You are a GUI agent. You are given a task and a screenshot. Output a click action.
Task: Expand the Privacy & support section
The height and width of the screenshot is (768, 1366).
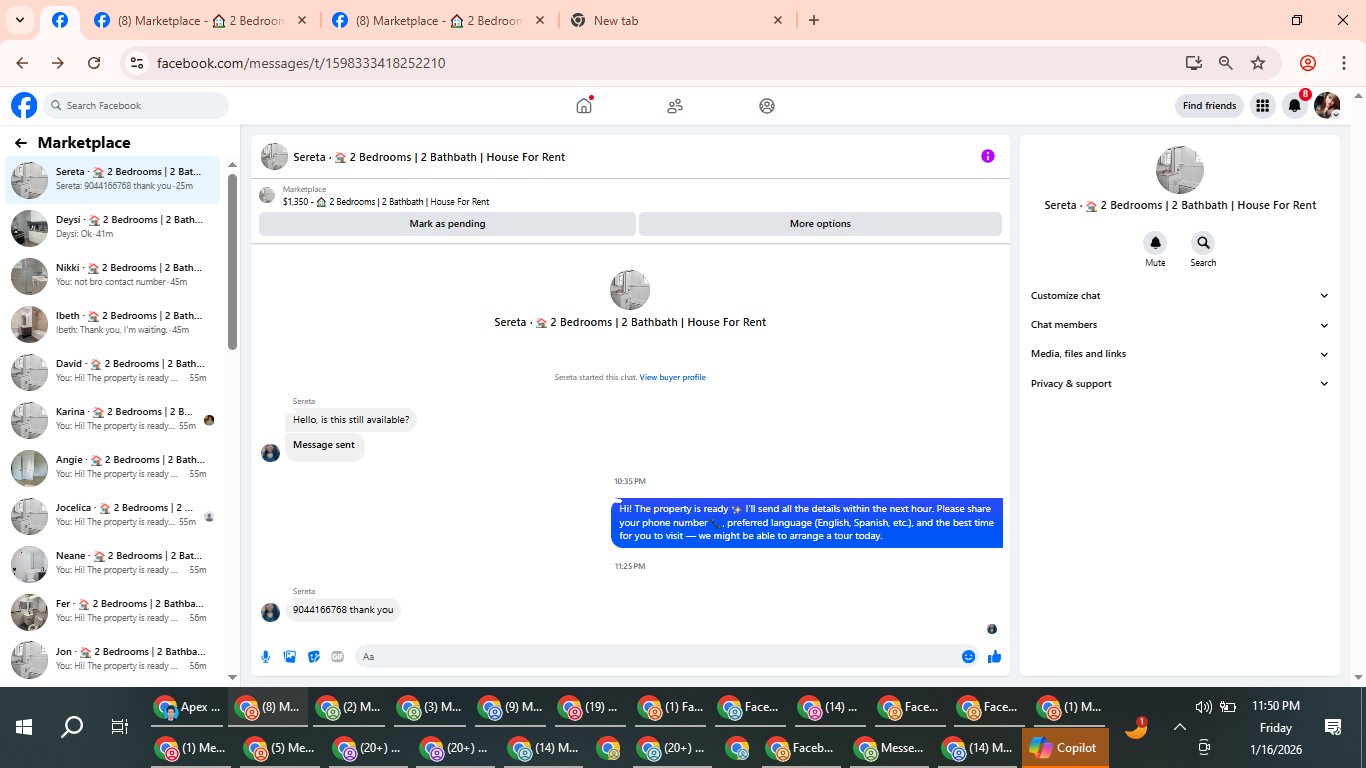click(1180, 384)
